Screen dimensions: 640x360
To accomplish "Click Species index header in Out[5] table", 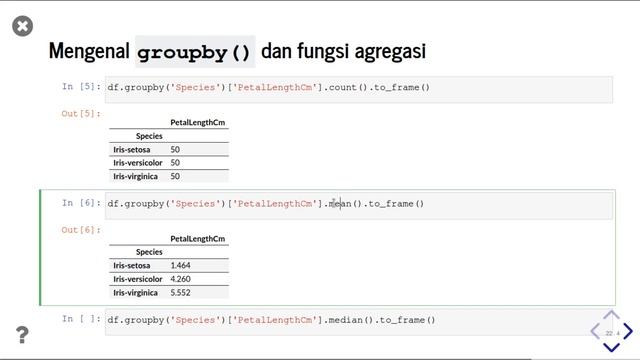I will coord(149,136).
